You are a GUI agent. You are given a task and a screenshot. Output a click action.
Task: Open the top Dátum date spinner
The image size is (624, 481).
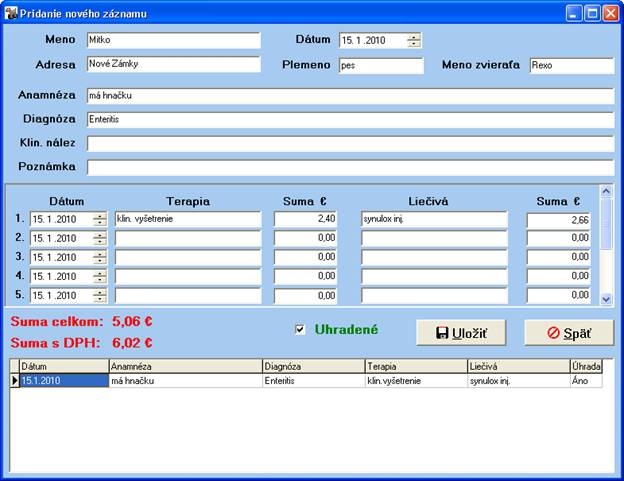(413, 40)
